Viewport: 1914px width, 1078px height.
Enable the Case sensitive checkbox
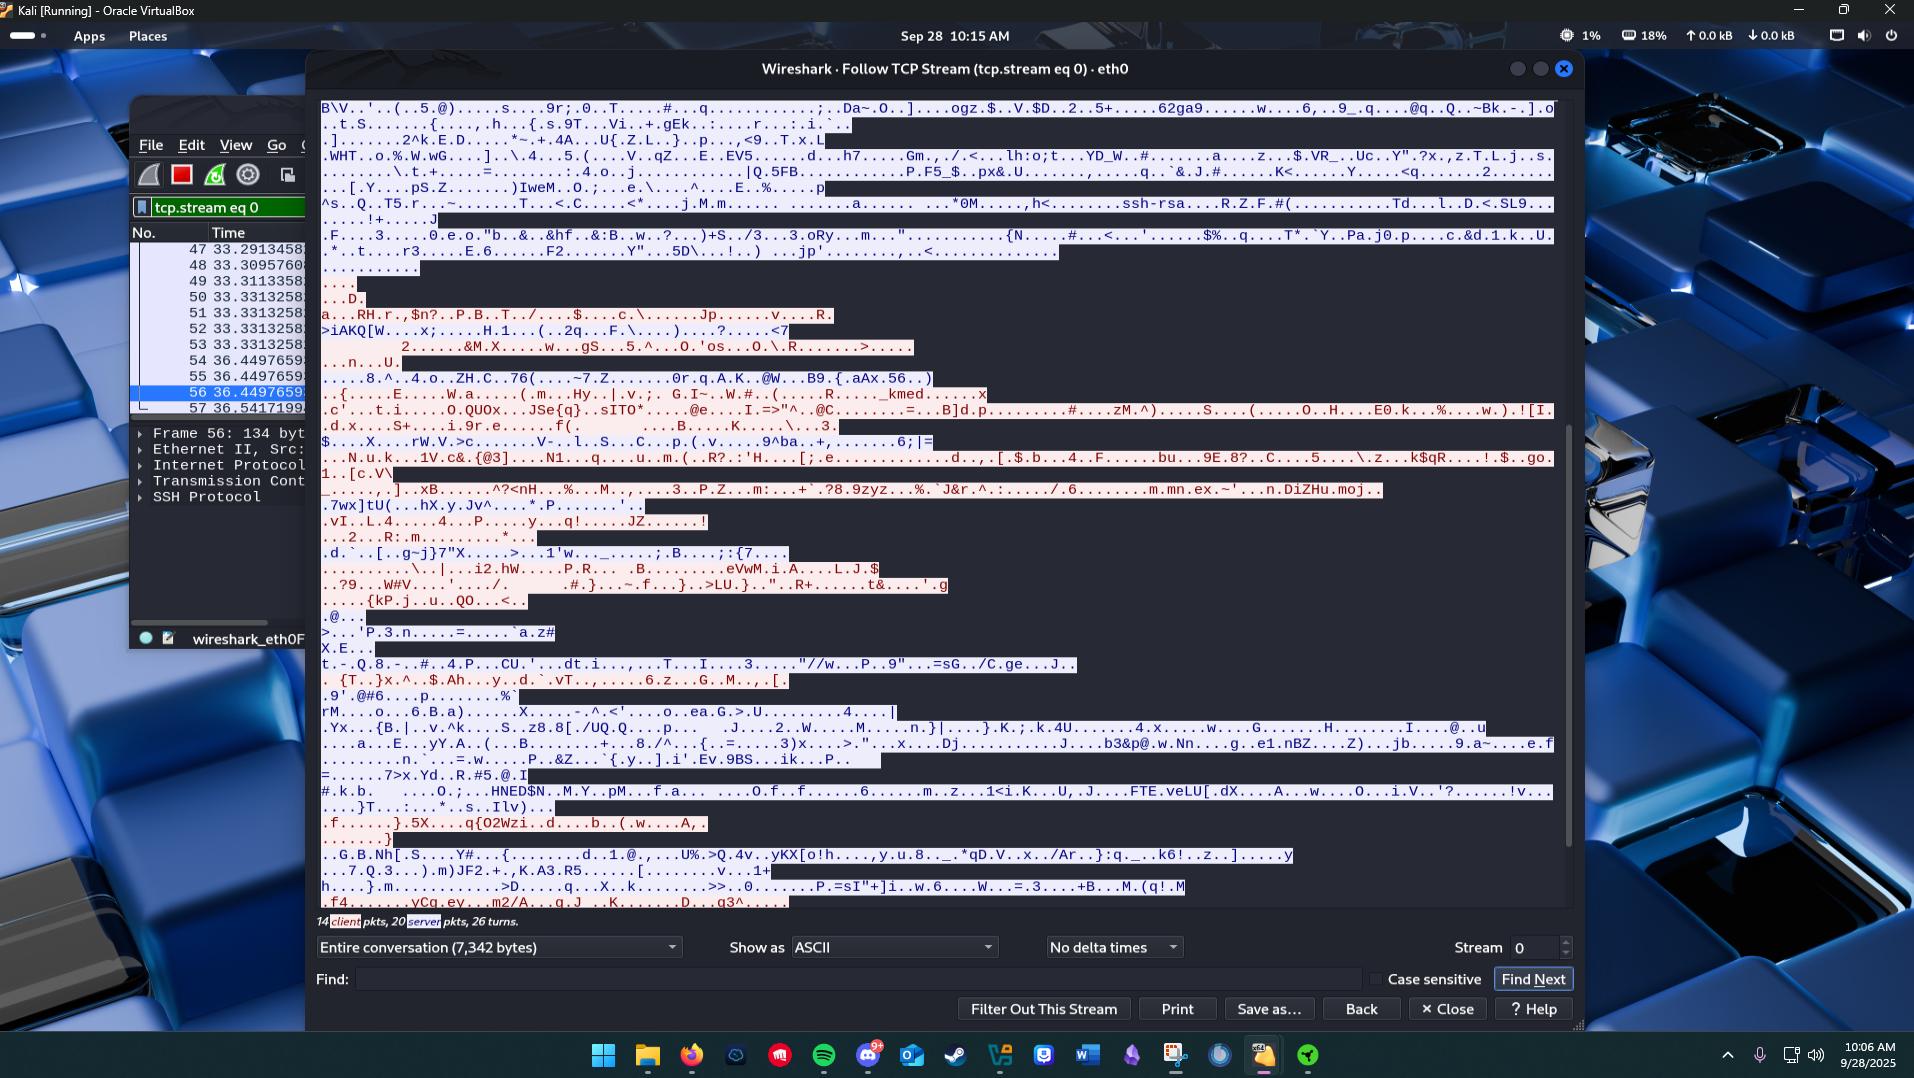coord(1376,979)
